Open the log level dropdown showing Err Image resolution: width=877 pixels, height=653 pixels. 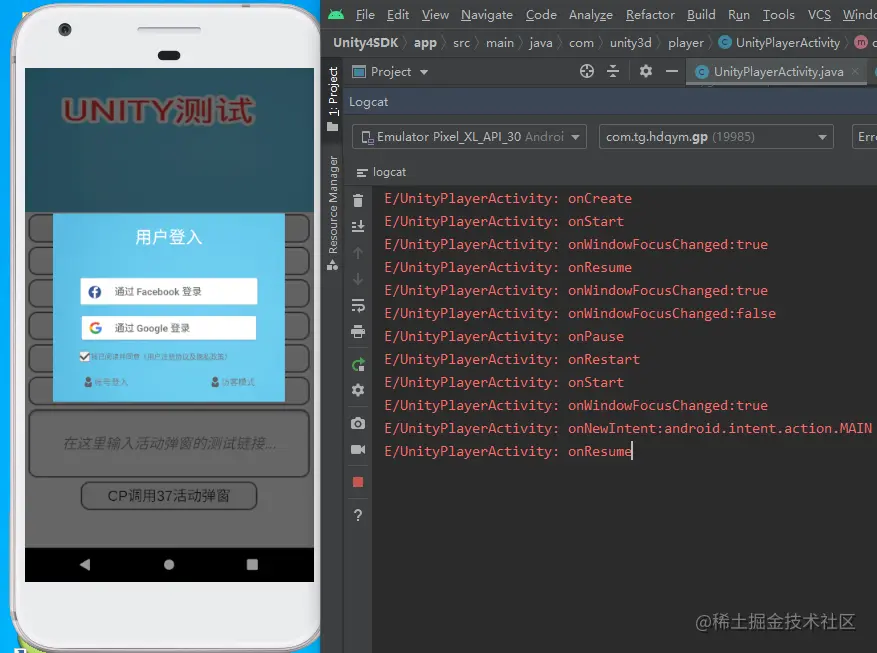[864, 137]
